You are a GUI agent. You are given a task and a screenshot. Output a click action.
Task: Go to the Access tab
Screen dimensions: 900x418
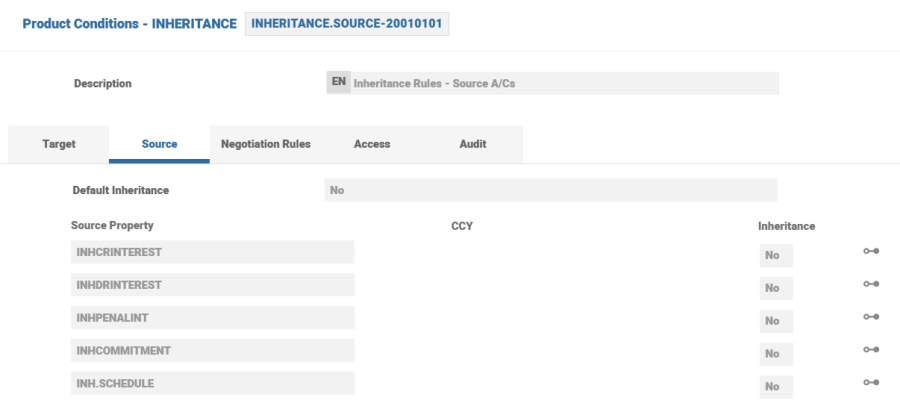[372, 144]
